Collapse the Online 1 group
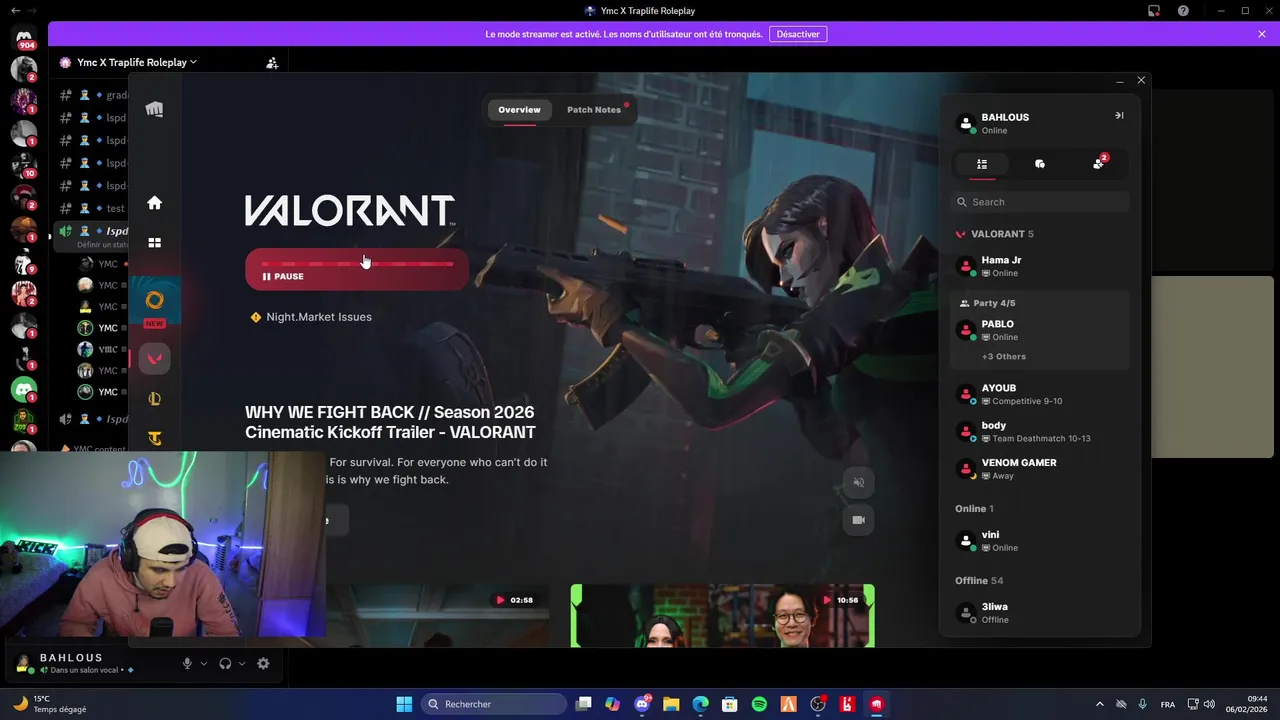Image resolution: width=1280 pixels, height=720 pixels. pos(974,509)
